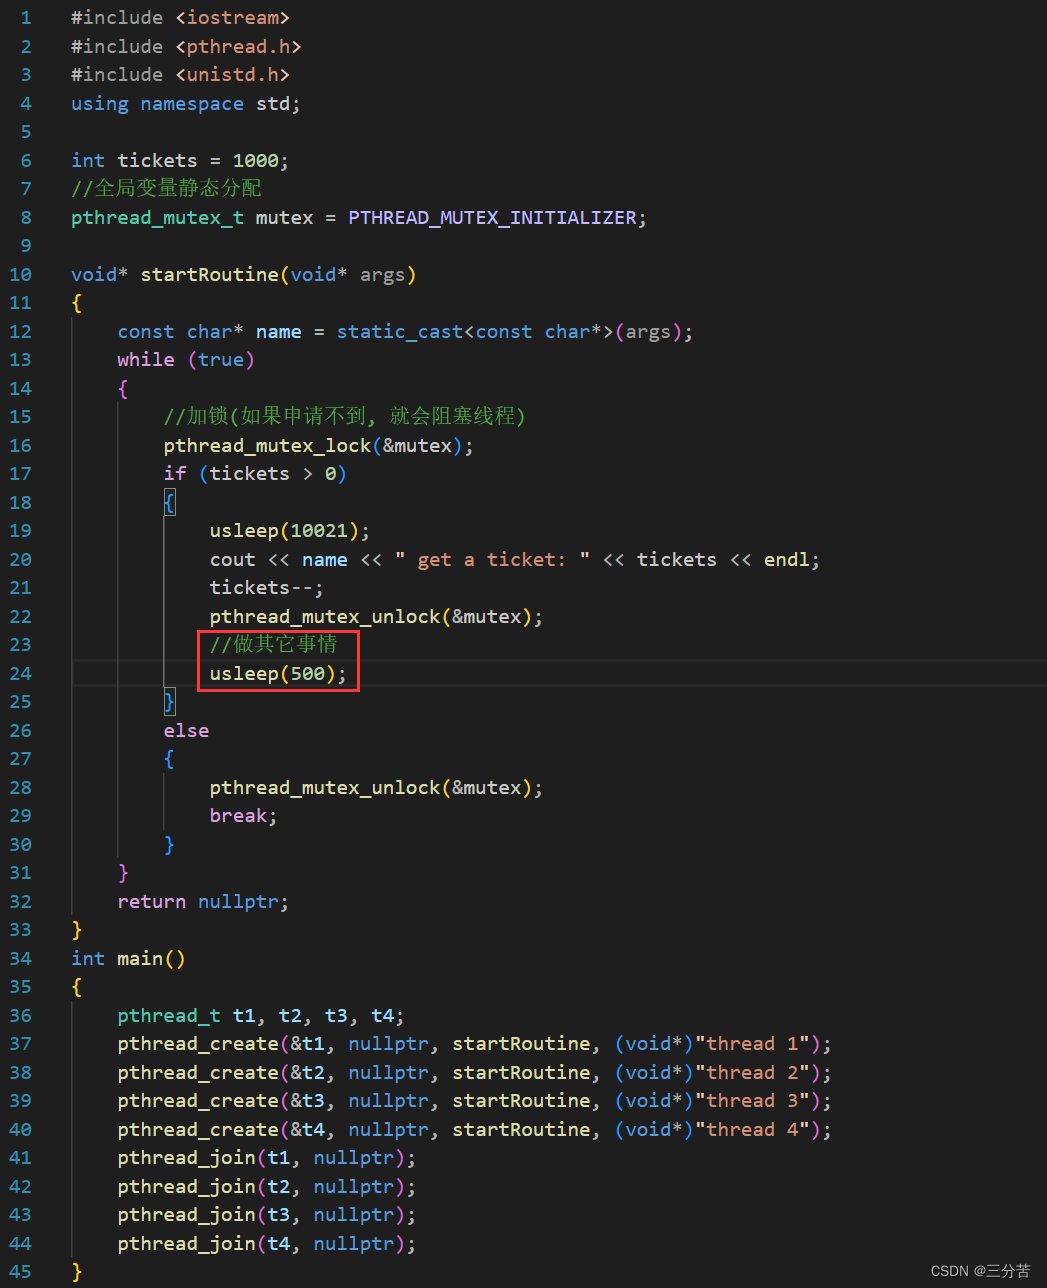Image resolution: width=1047 pixels, height=1288 pixels.
Task: Click pthread_mutex_unlock call on line 22
Action: click(376, 616)
